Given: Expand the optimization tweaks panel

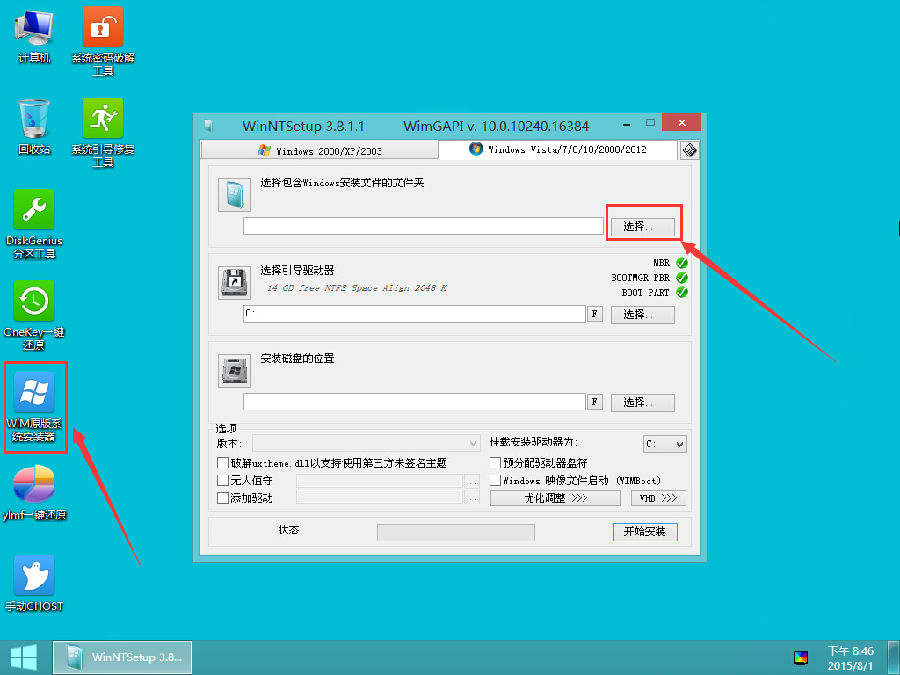Looking at the screenshot, I should click(x=555, y=497).
